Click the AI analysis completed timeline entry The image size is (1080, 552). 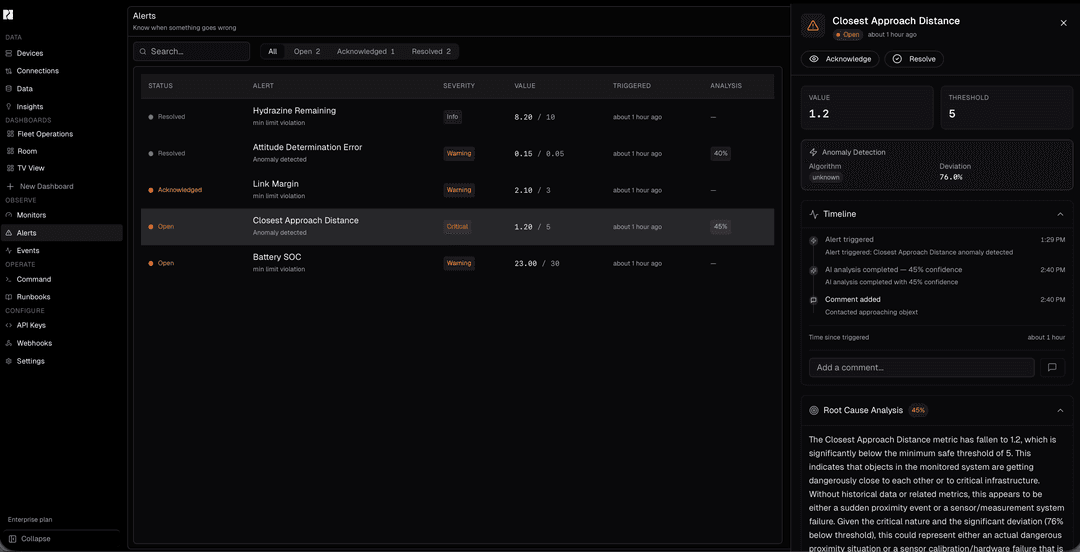click(938, 276)
